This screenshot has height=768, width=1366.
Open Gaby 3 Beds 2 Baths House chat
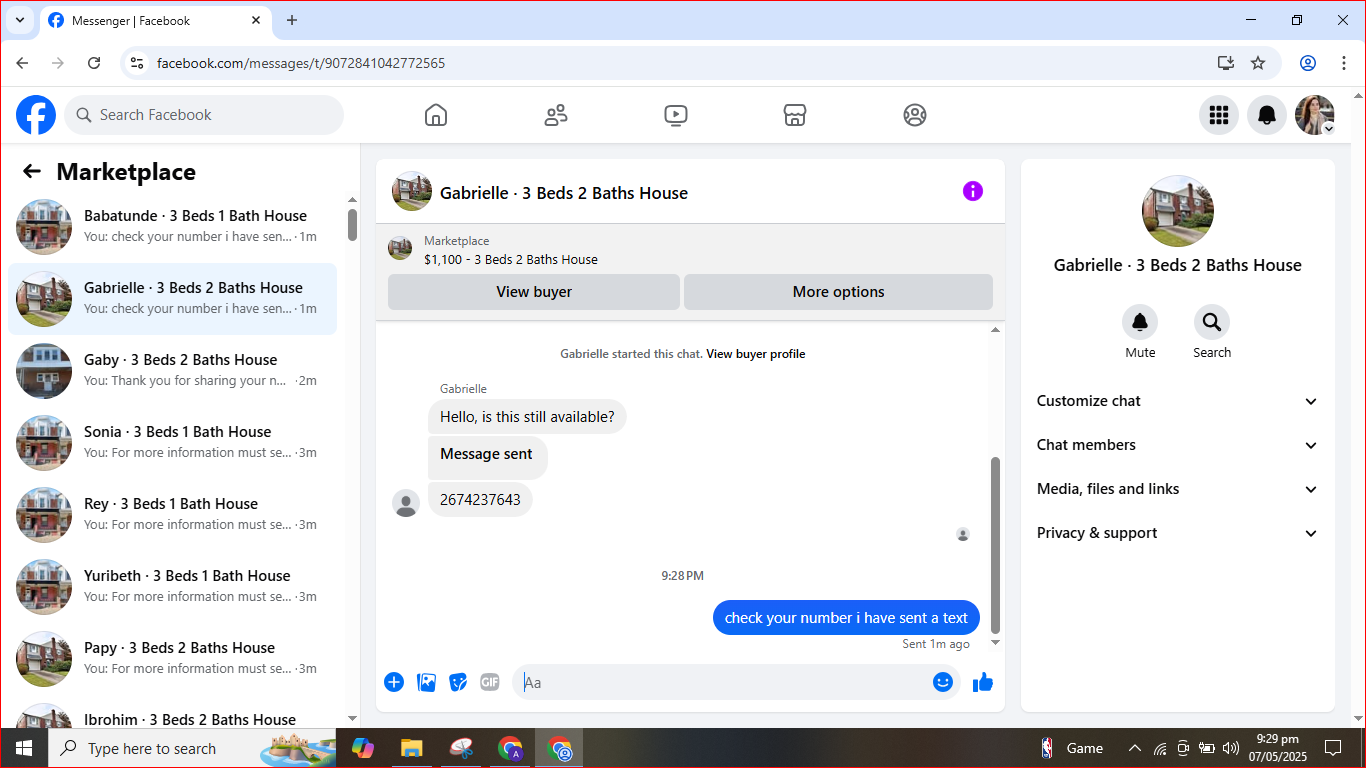click(x=172, y=371)
